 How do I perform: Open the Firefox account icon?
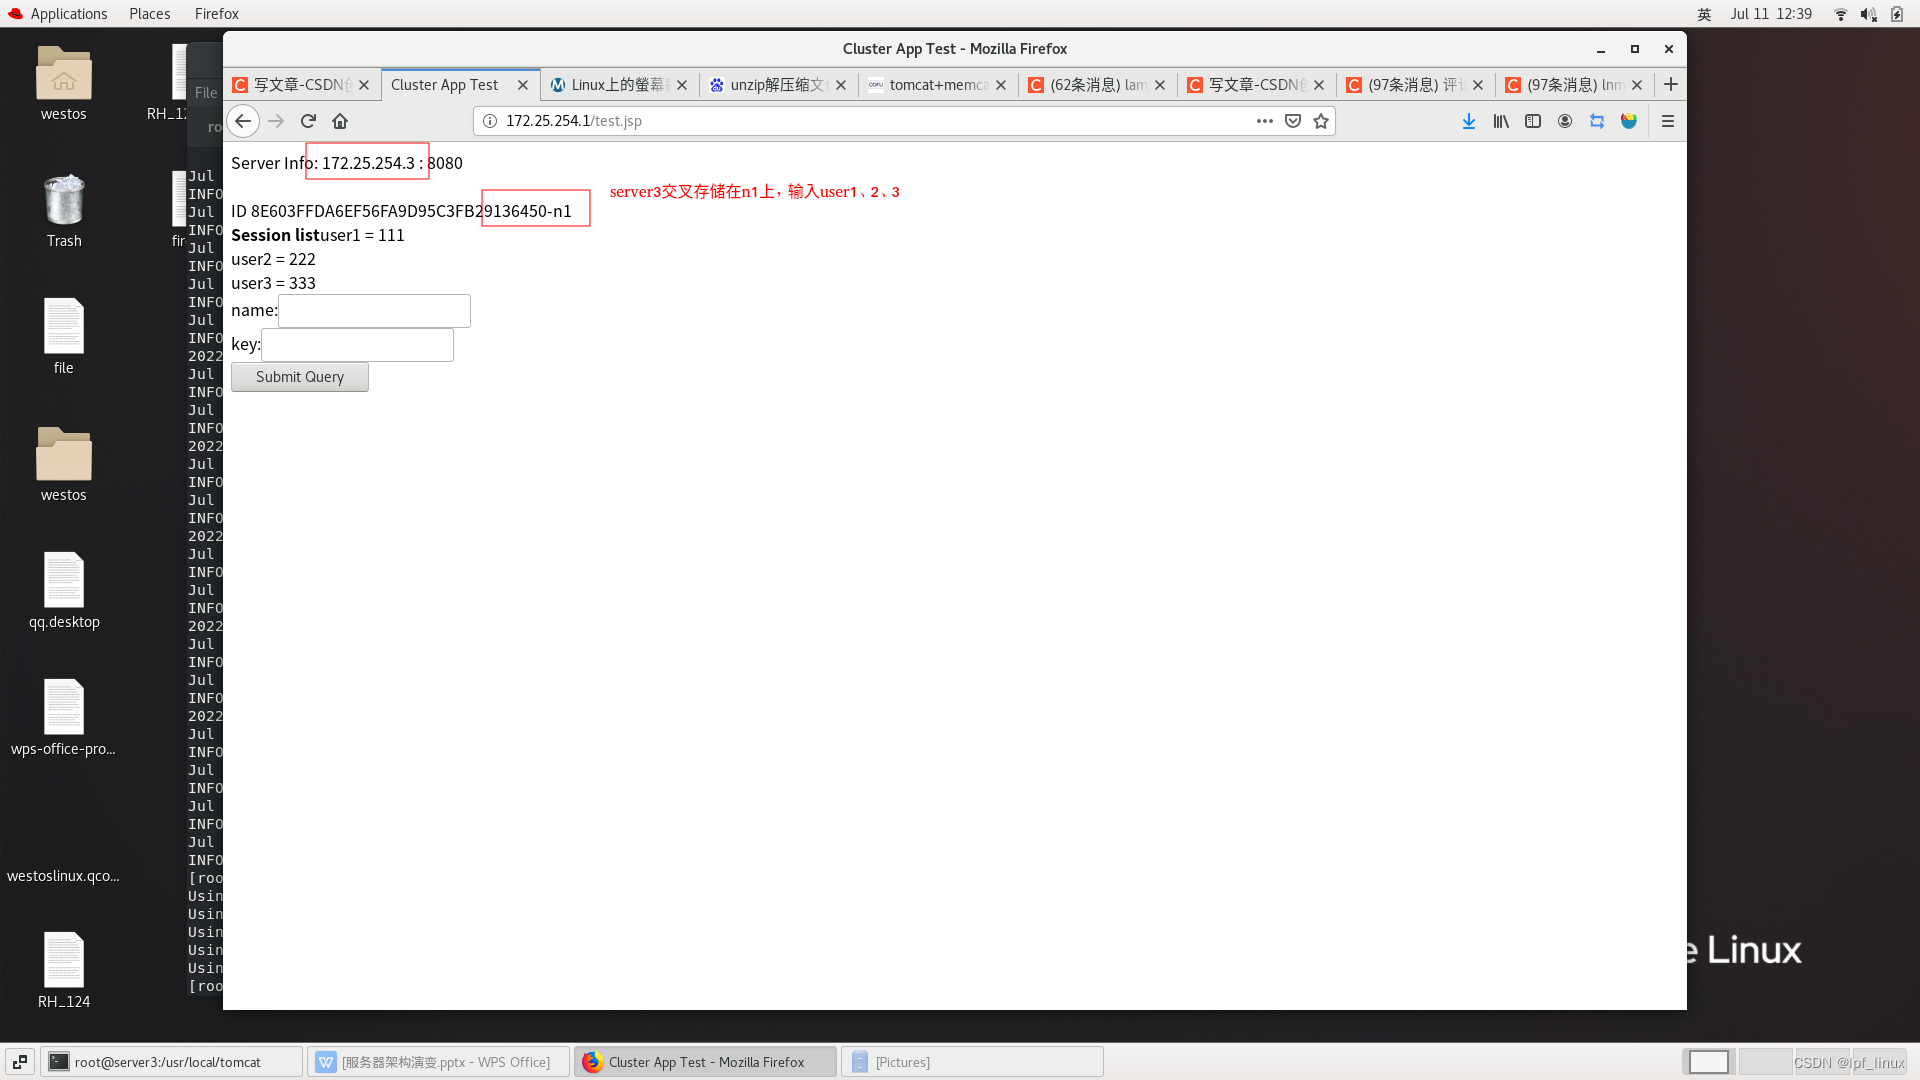coord(1565,121)
